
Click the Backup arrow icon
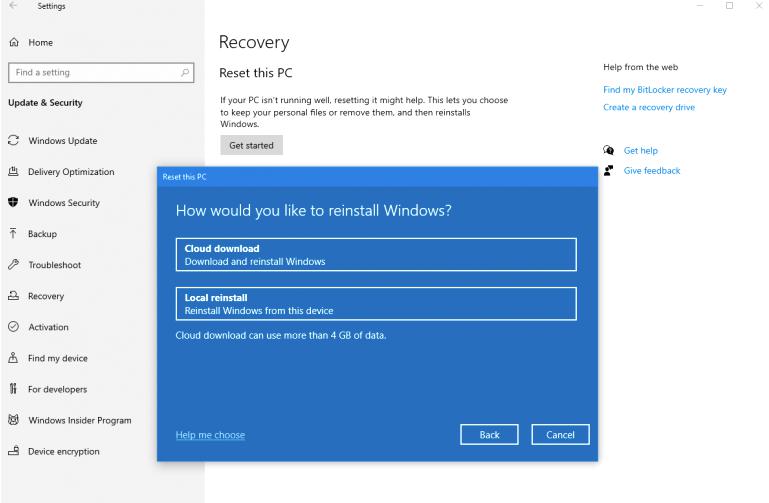click(x=13, y=233)
